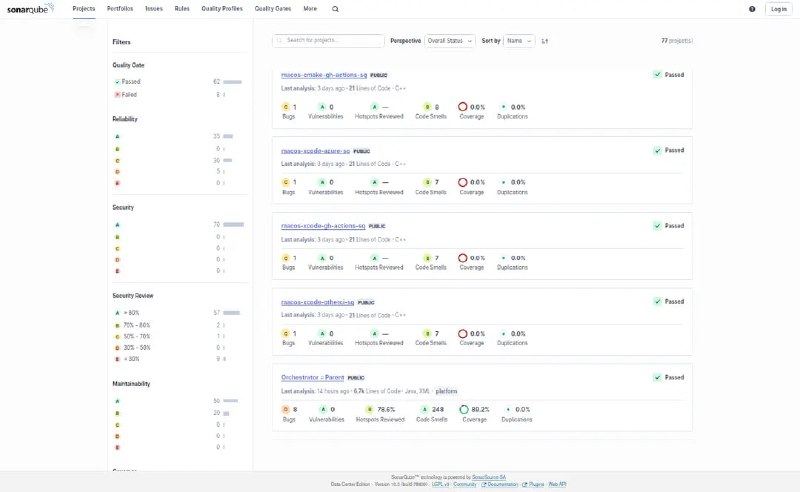Open the Documentation footer link
This screenshot has width=800, height=492.
499,484
